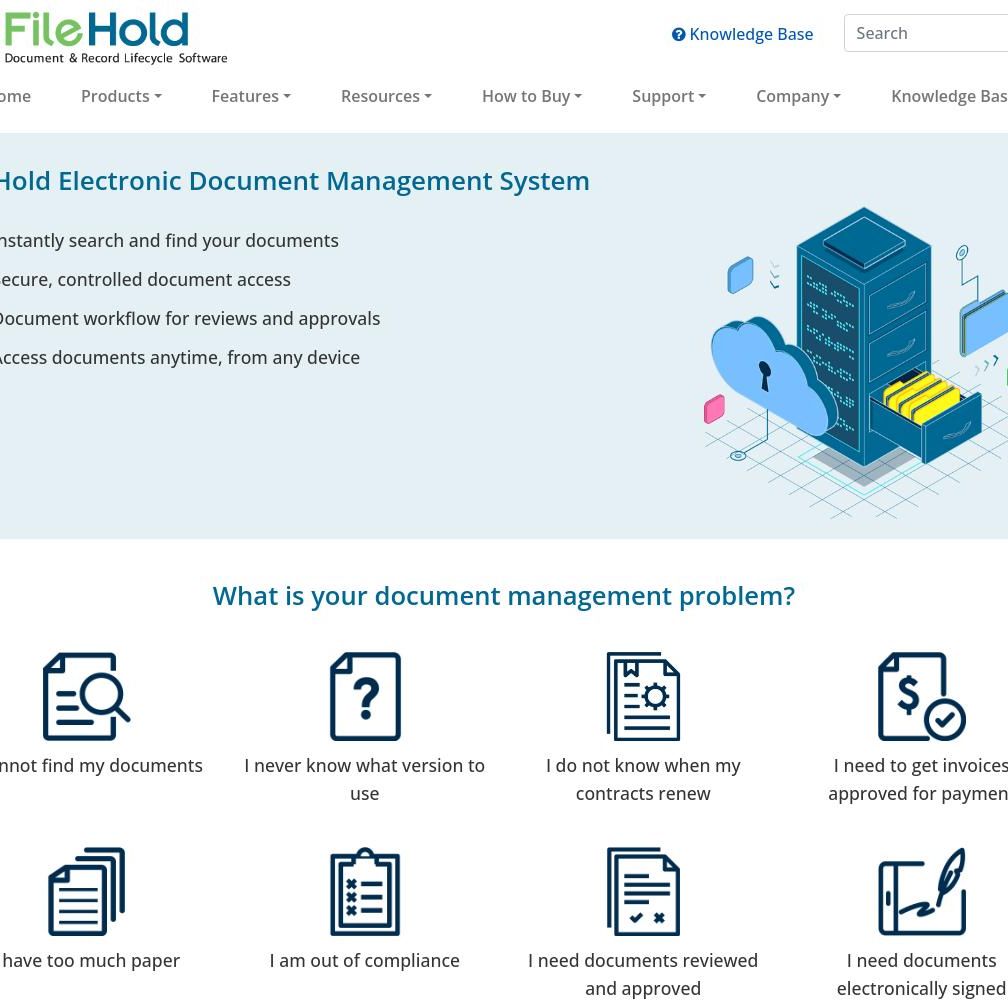This screenshot has height=1008, width=1008.
Task: Expand the Support dropdown menu
Action: click(x=669, y=96)
